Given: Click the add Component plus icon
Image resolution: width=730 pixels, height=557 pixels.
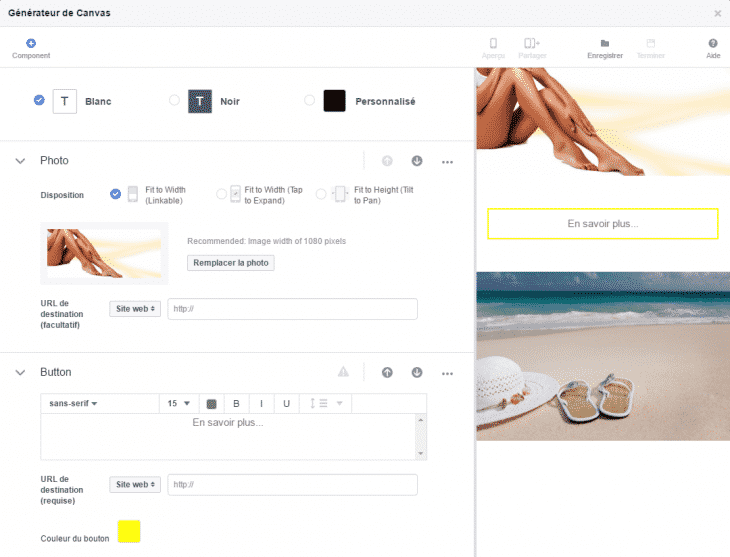Looking at the screenshot, I should click(x=31, y=43).
